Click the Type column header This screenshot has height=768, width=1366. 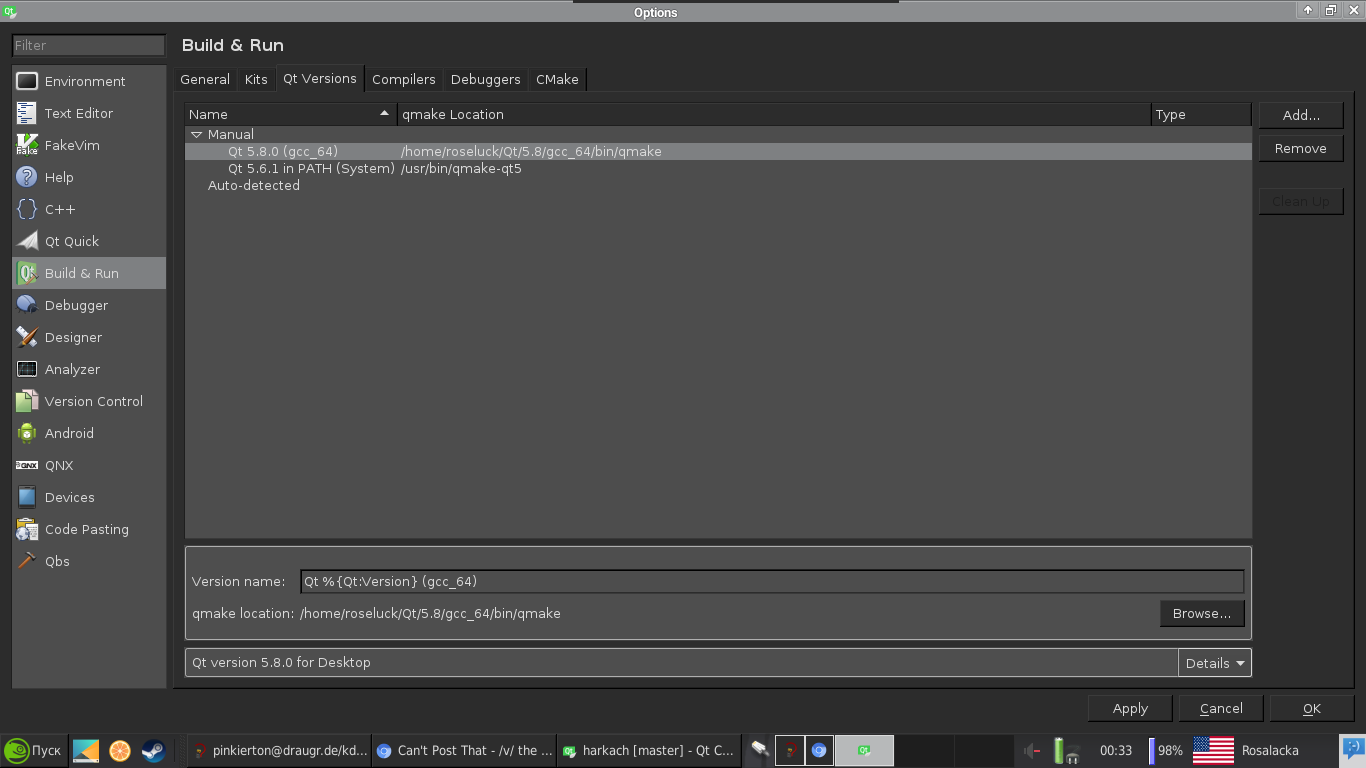click(1201, 114)
